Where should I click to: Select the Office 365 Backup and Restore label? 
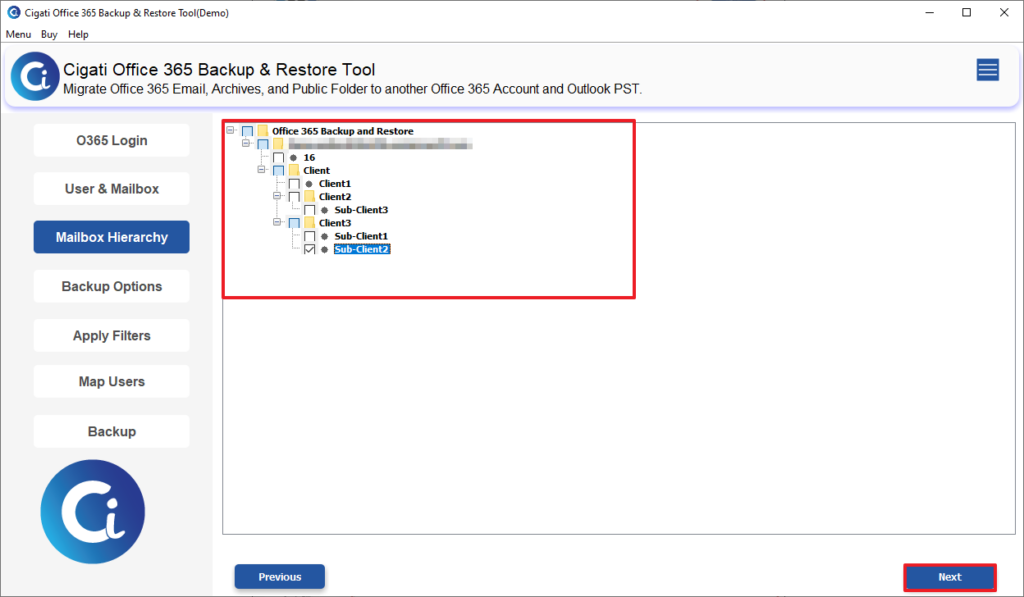click(343, 131)
